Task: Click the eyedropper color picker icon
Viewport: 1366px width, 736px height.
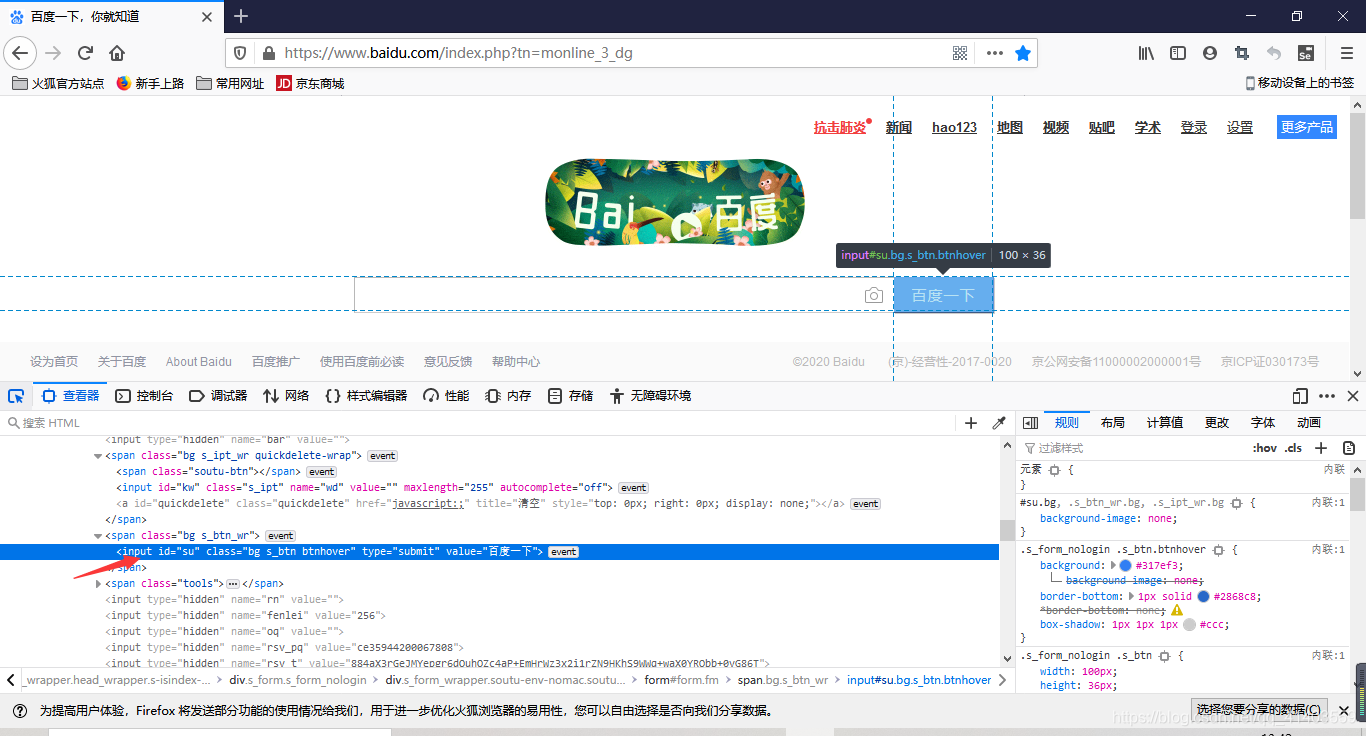Action: coord(998,423)
